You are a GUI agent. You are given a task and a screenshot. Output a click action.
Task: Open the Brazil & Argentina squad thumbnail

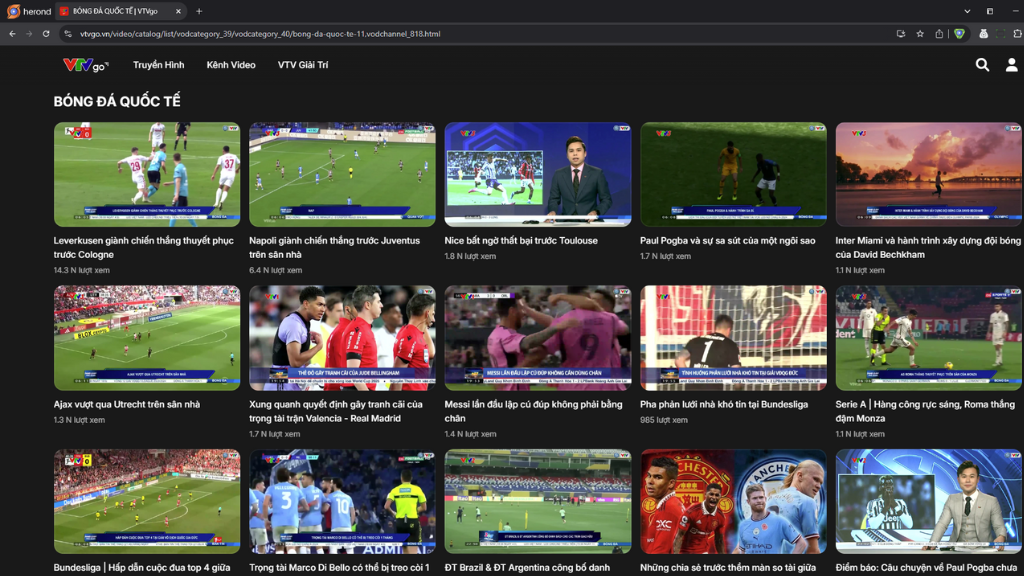537,501
